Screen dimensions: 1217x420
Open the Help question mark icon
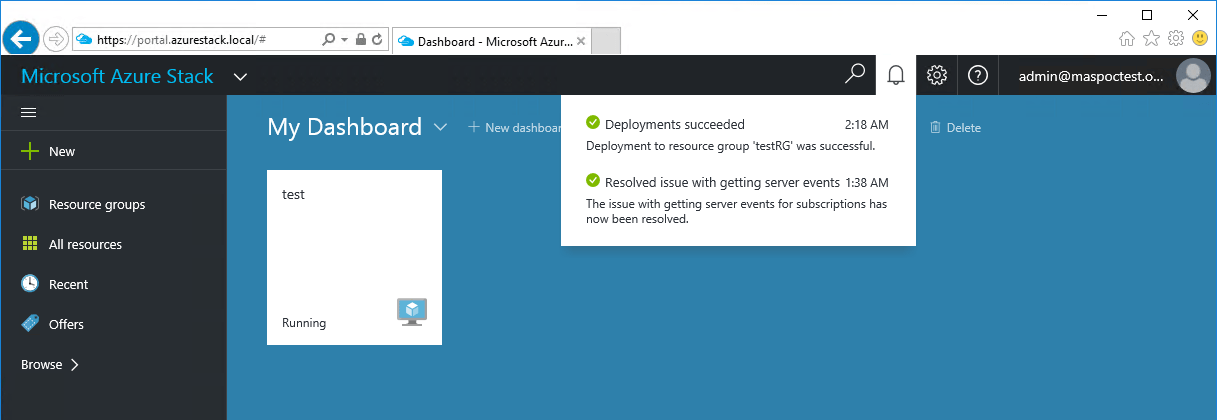(x=978, y=75)
